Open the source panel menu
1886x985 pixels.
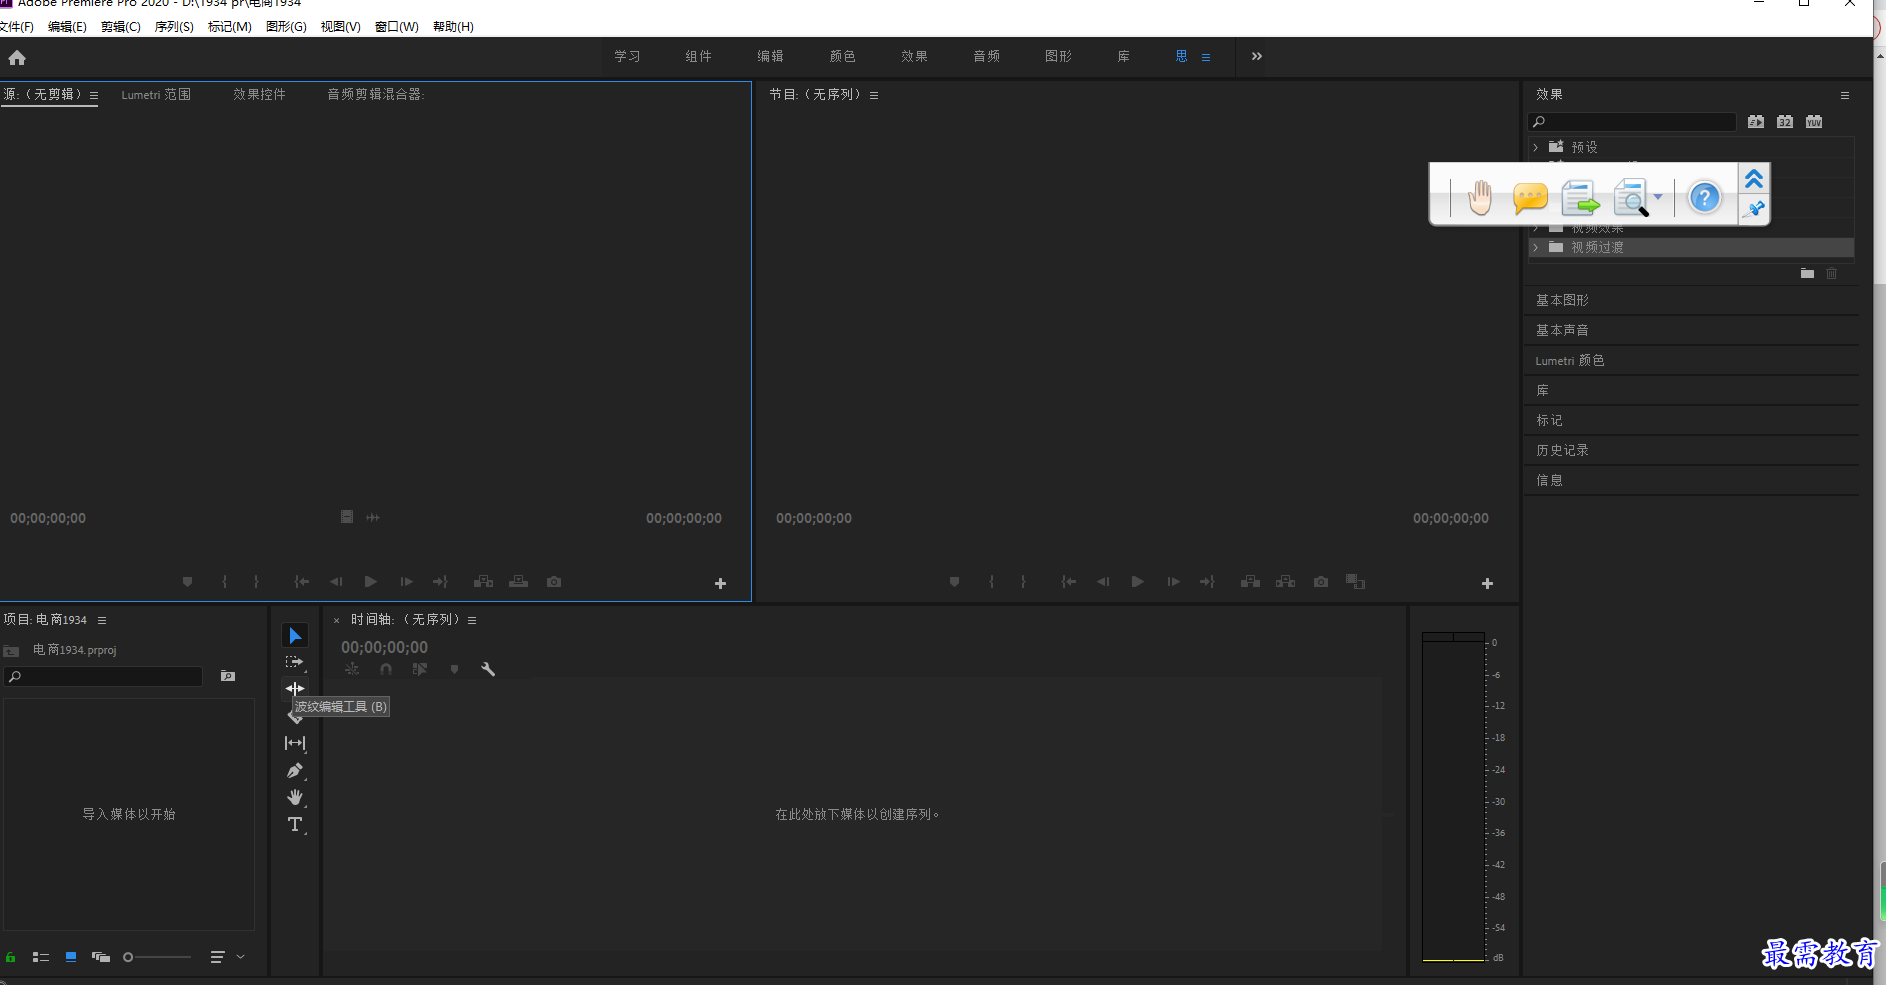[x=94, y=96]
